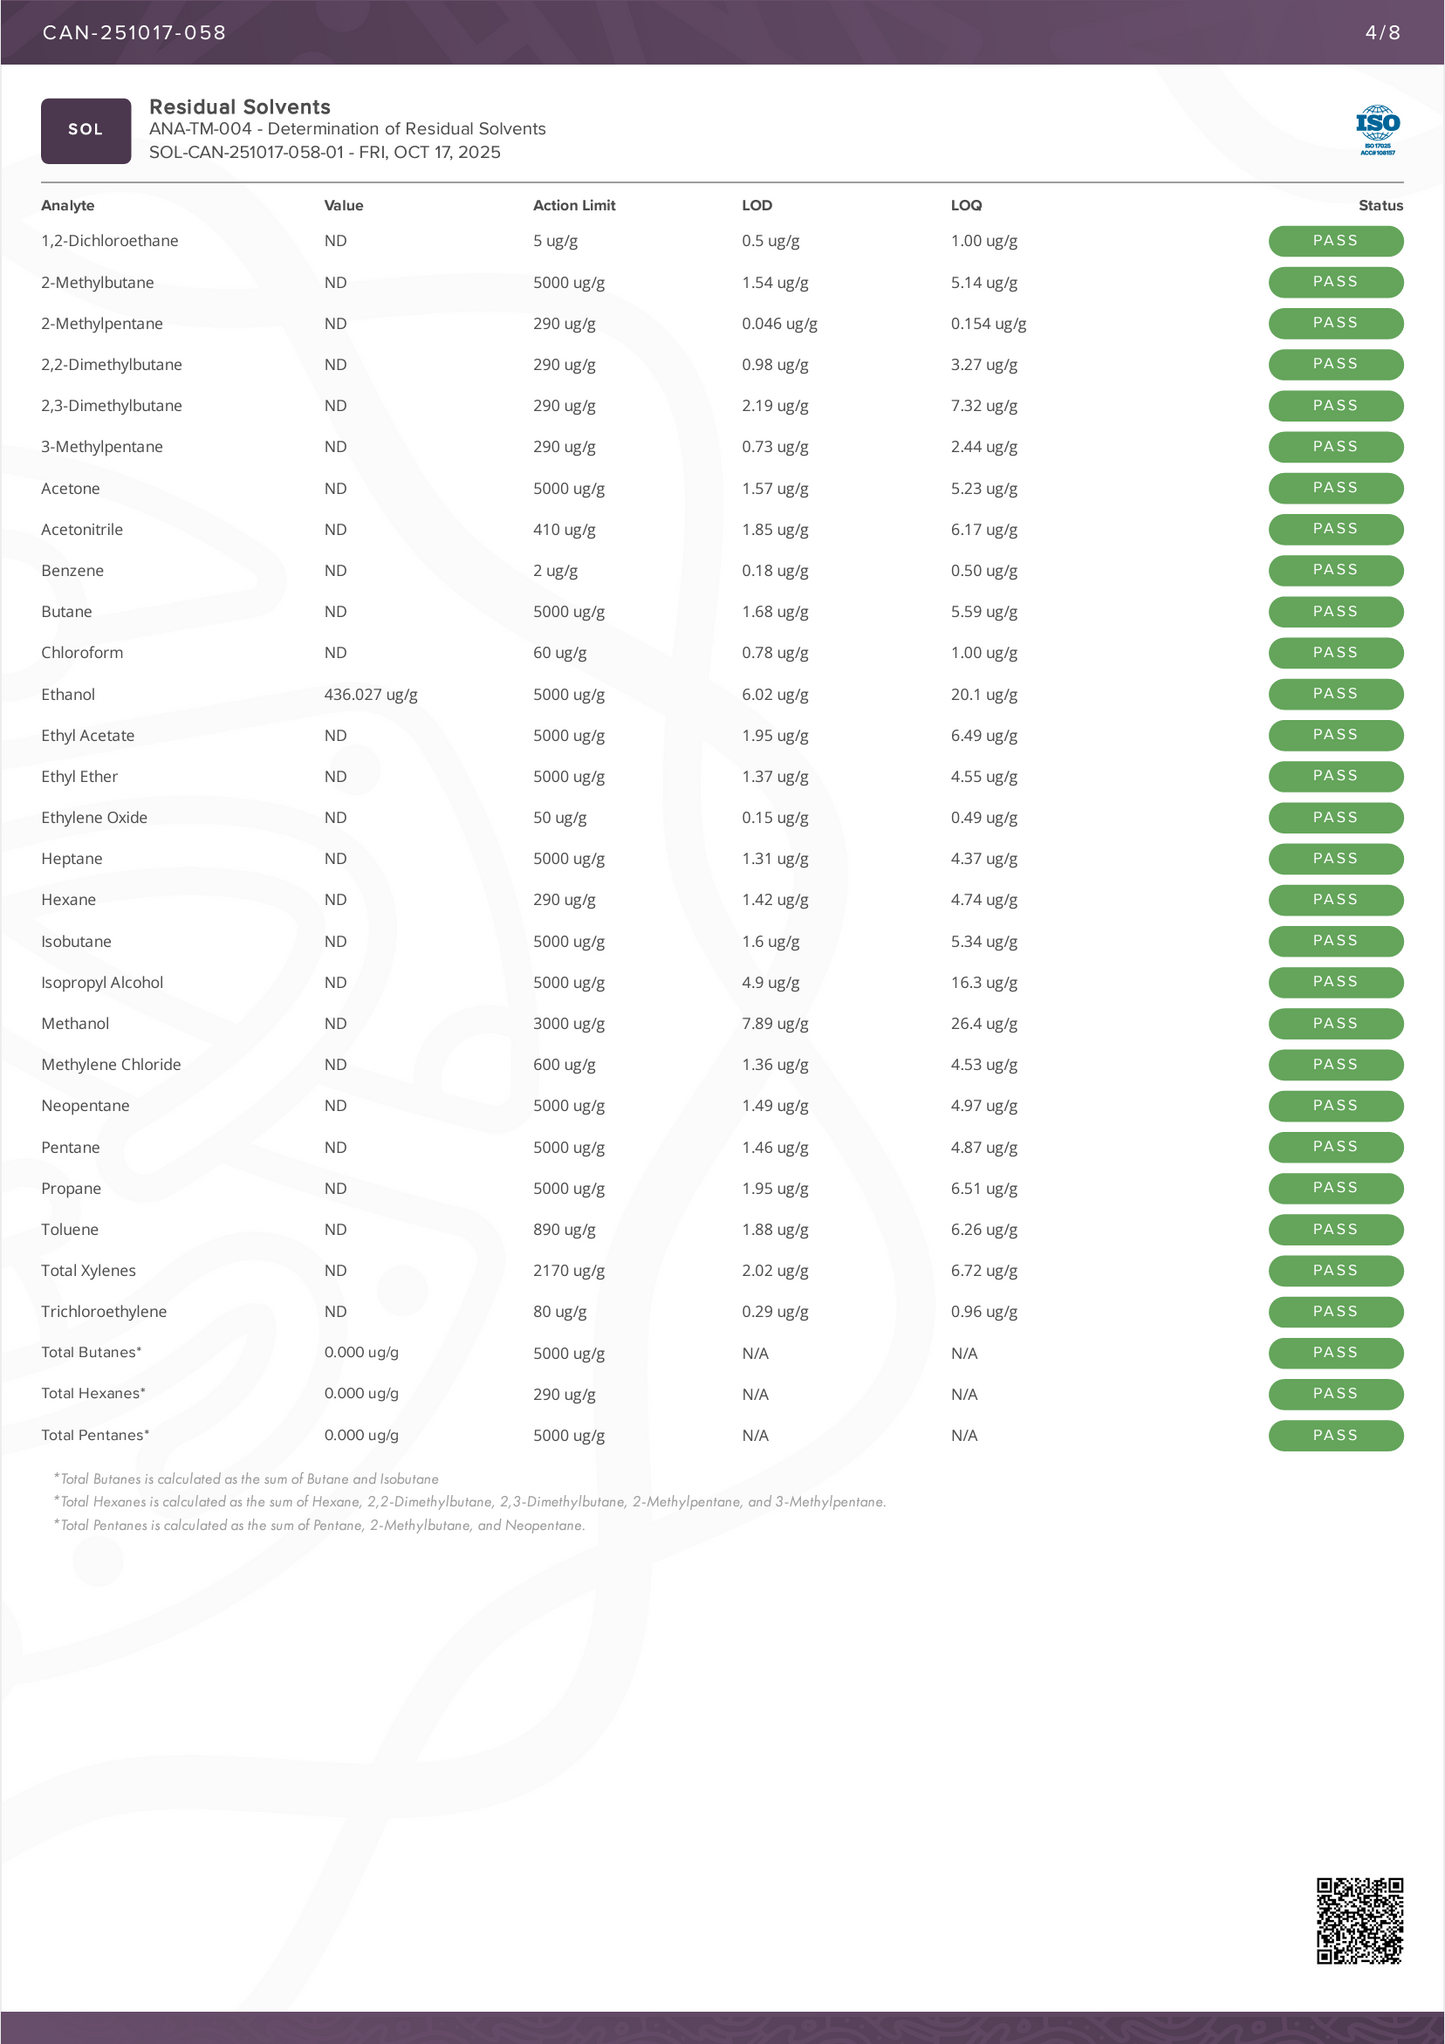Click the Action Limit column header

coord(574,205)
